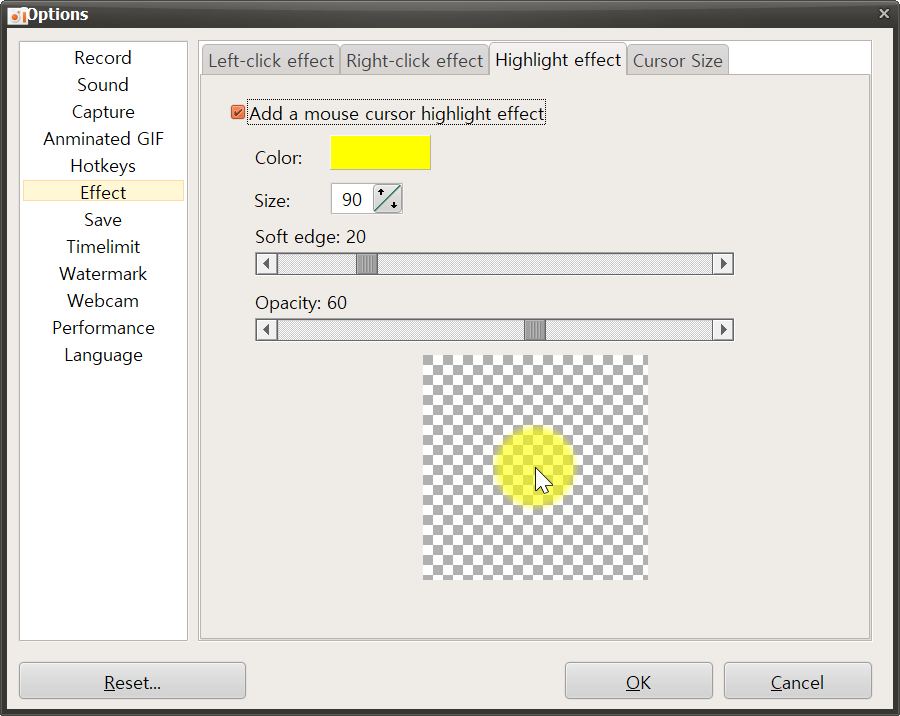
Task: Open the Sound settings page
Action: tap(102, 84)
